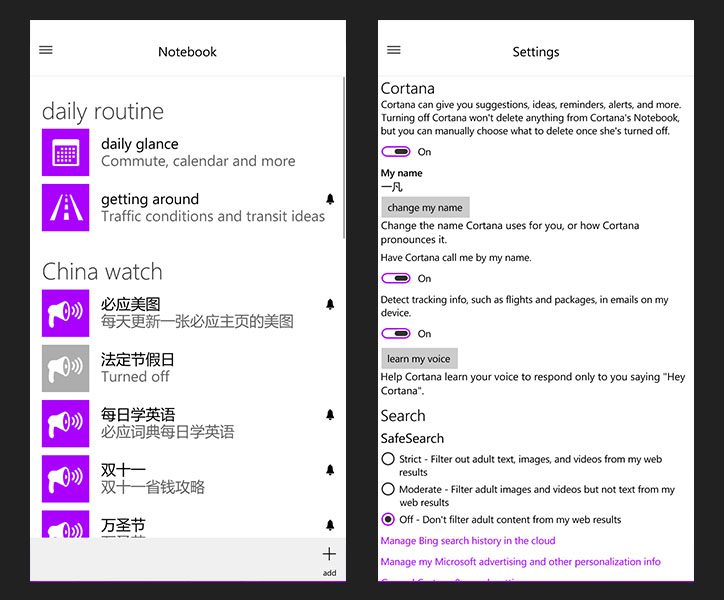Image resolution: width=724 pixels, height=600 pixels.
Task: Tap the add plus icon
Action: click(x=329, y=554)
